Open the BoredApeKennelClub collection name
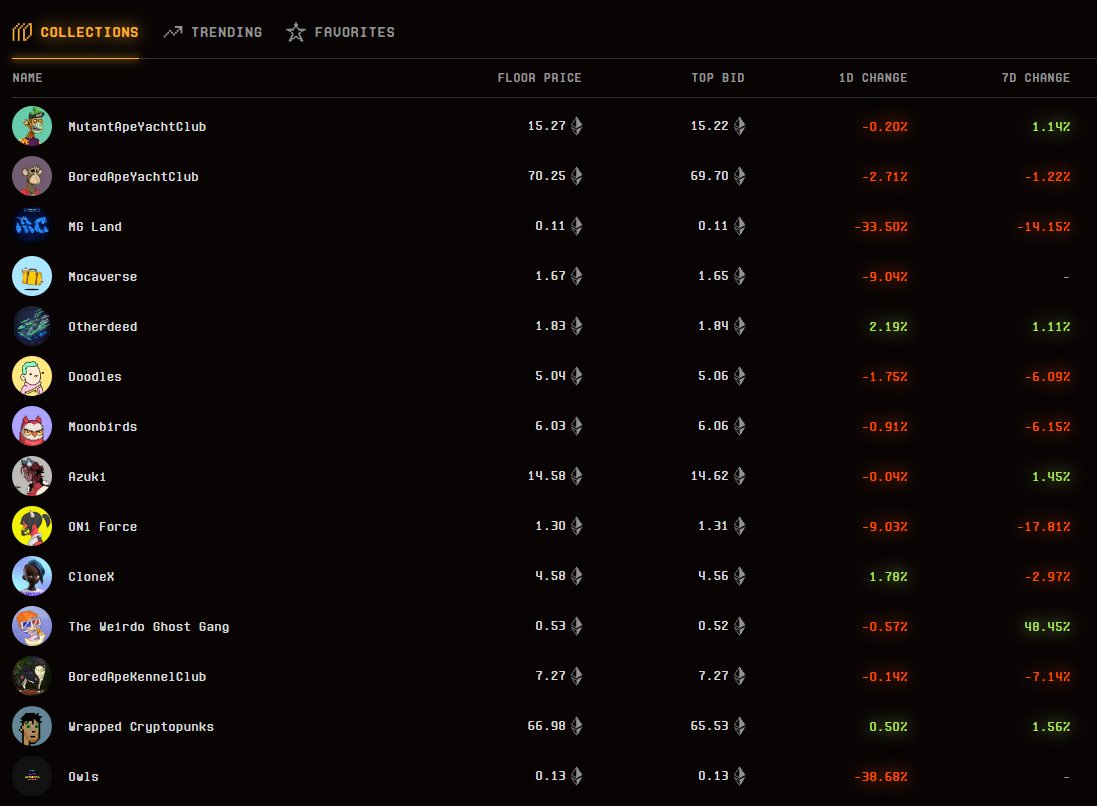1097x806 pixels. 137,677
